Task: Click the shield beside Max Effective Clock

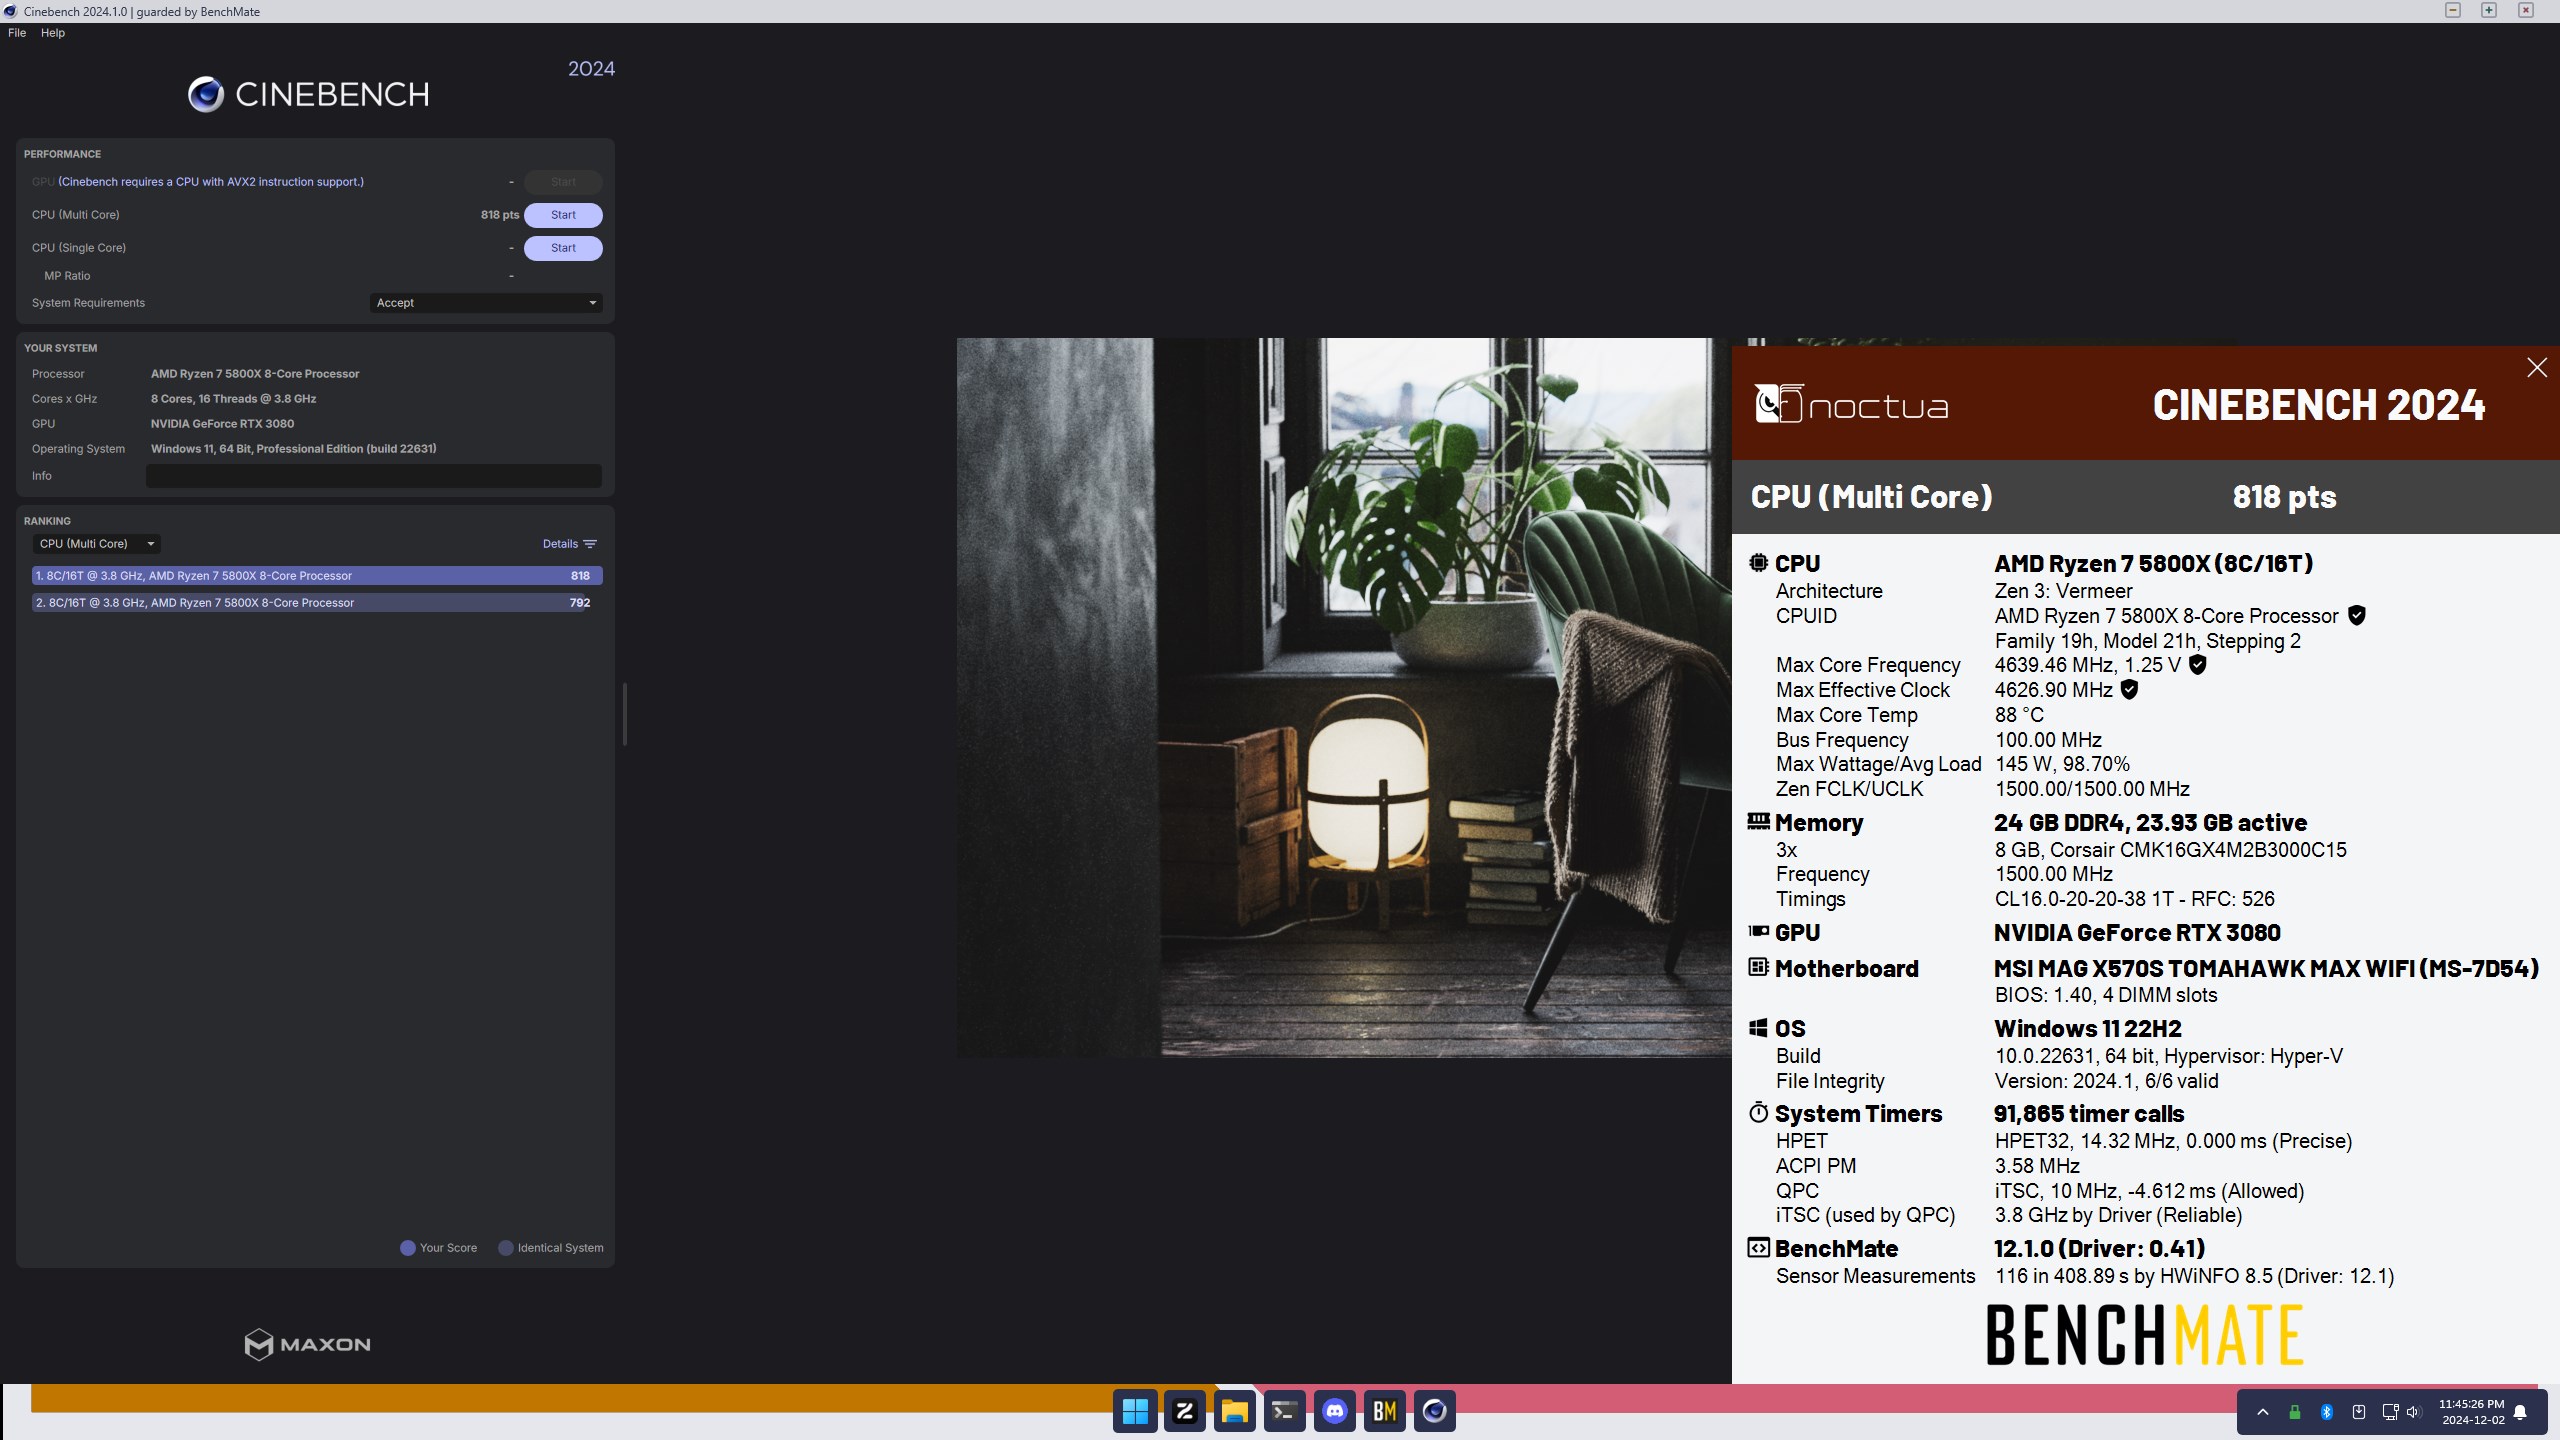Action: [2129, 690]
